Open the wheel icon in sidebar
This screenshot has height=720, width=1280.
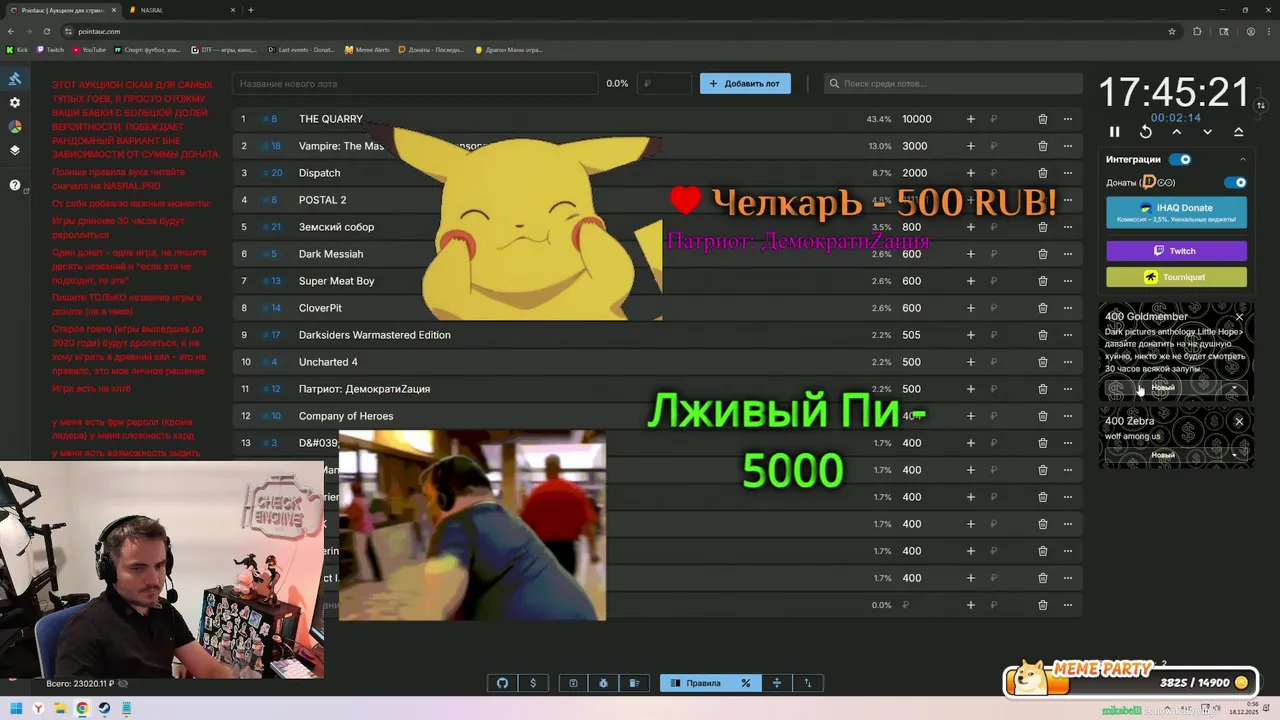point(15,127)
